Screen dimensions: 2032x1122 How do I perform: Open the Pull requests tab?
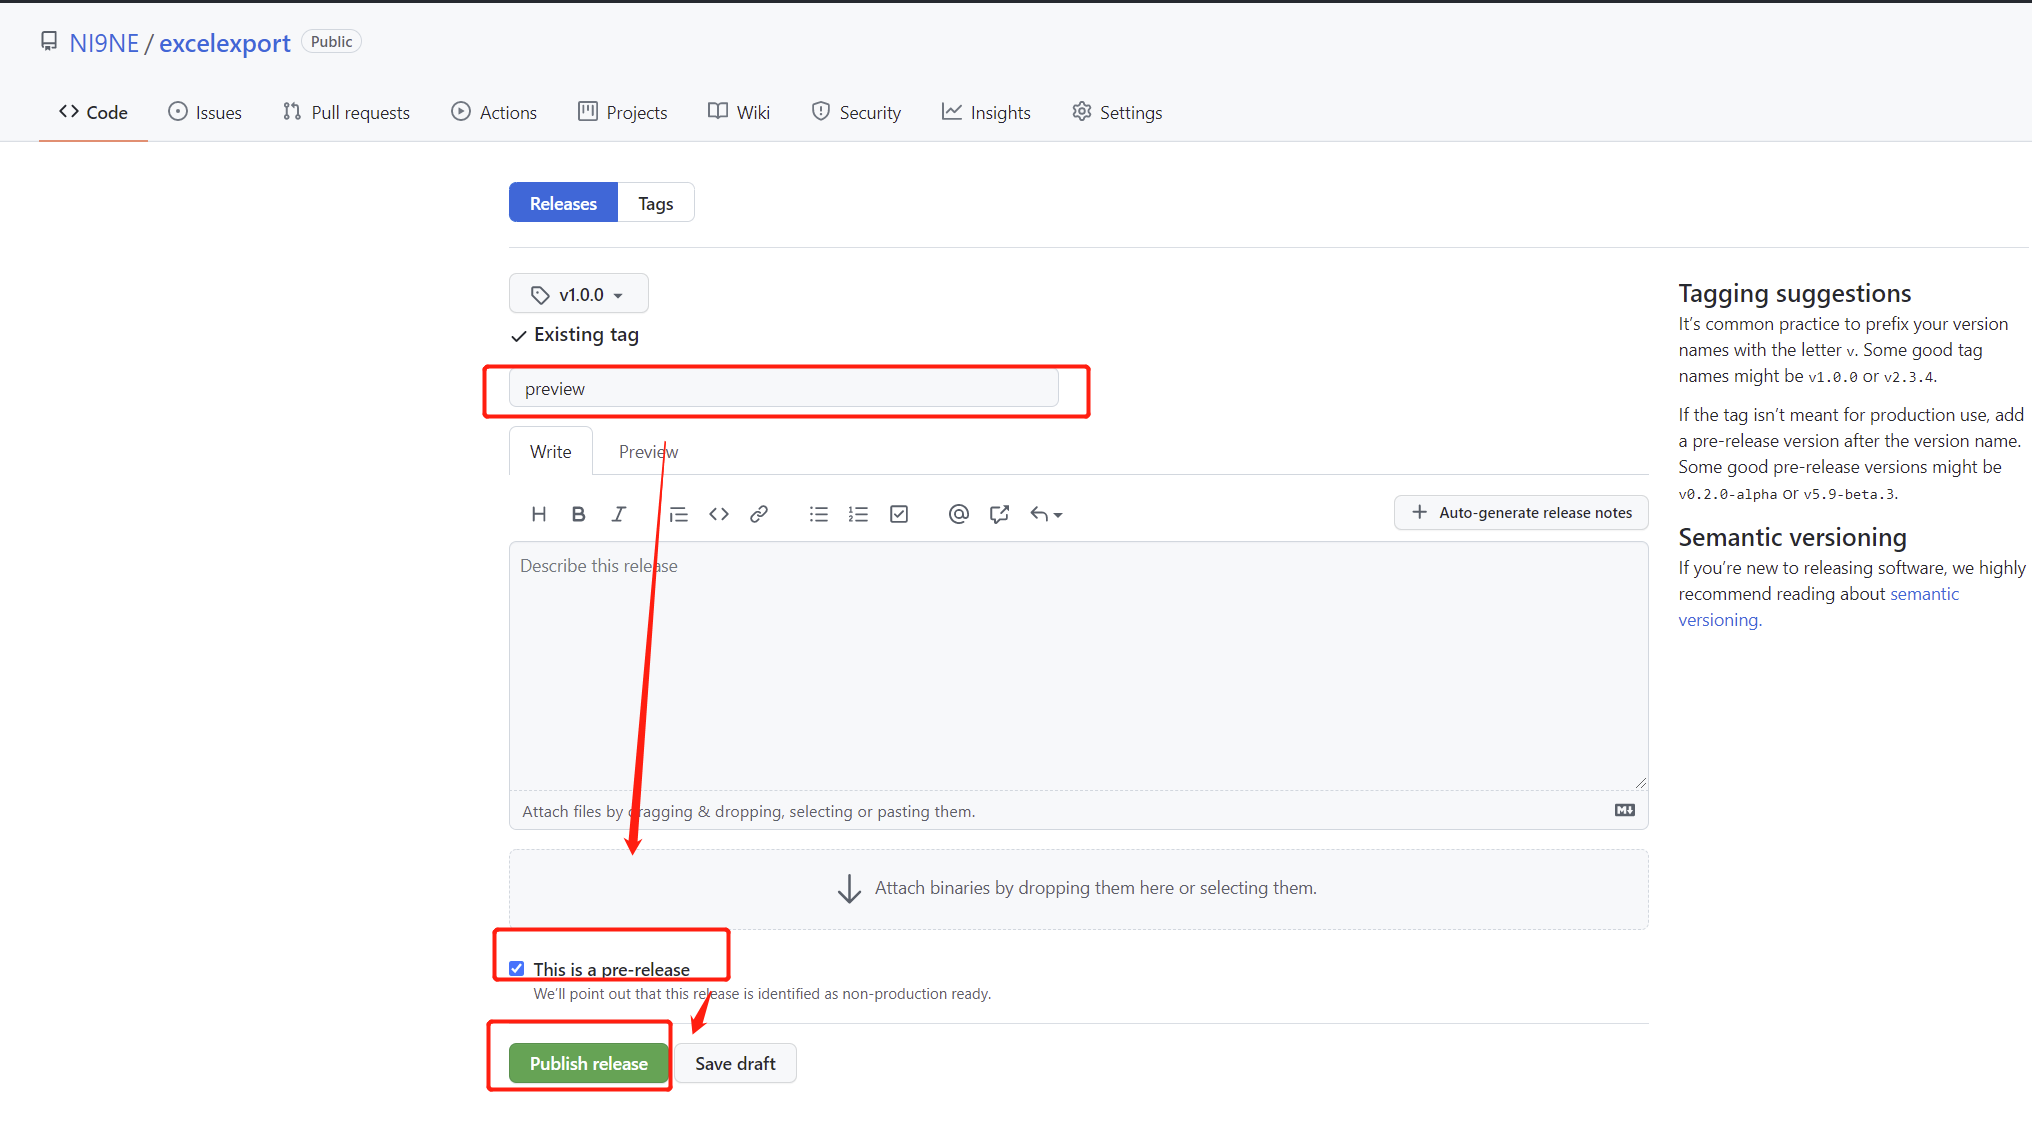(346, 112)
